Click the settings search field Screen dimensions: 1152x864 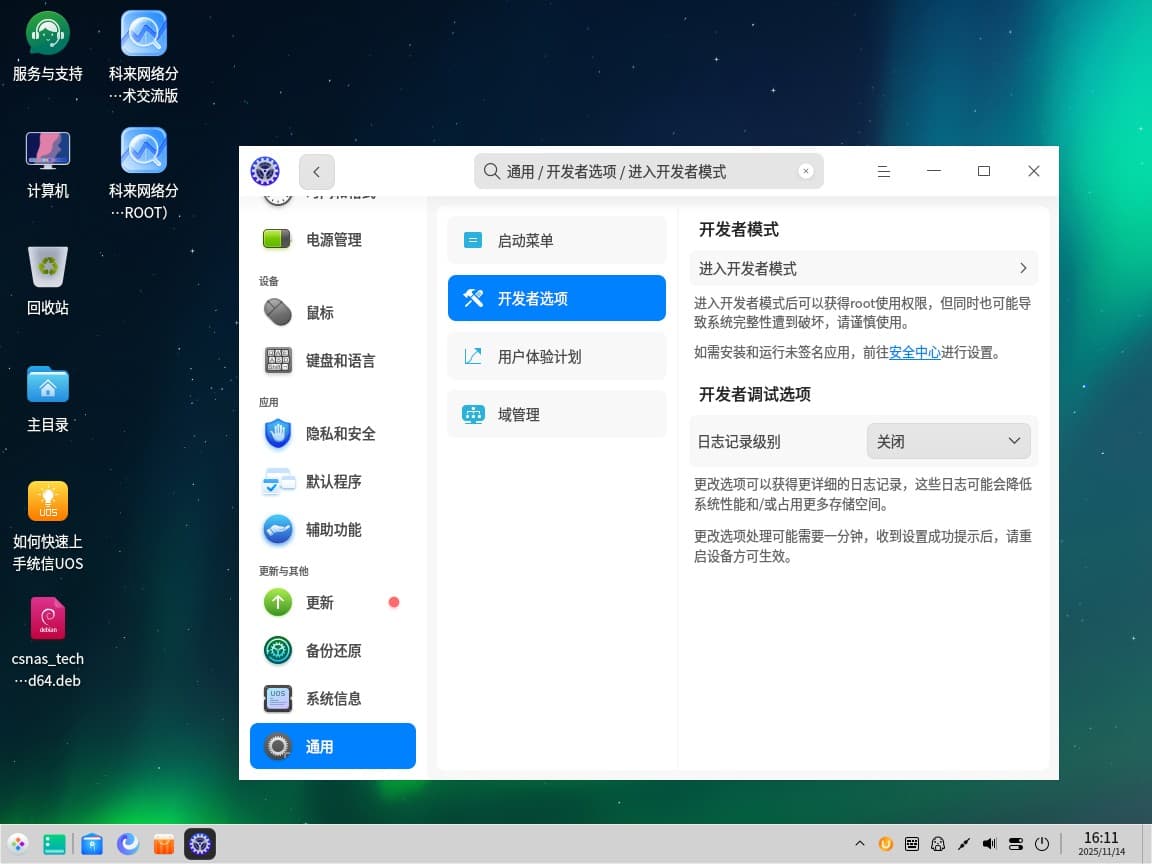click(x=640, y=172)
